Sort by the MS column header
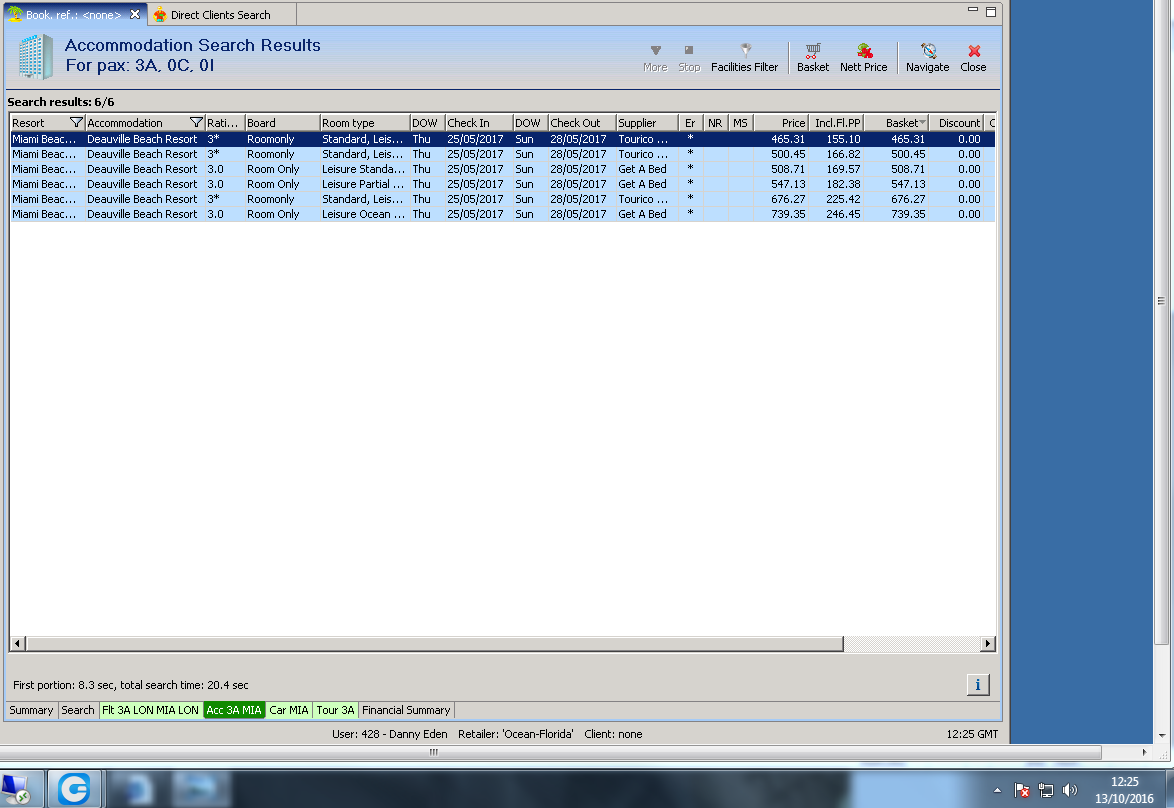 pos(740,123)
